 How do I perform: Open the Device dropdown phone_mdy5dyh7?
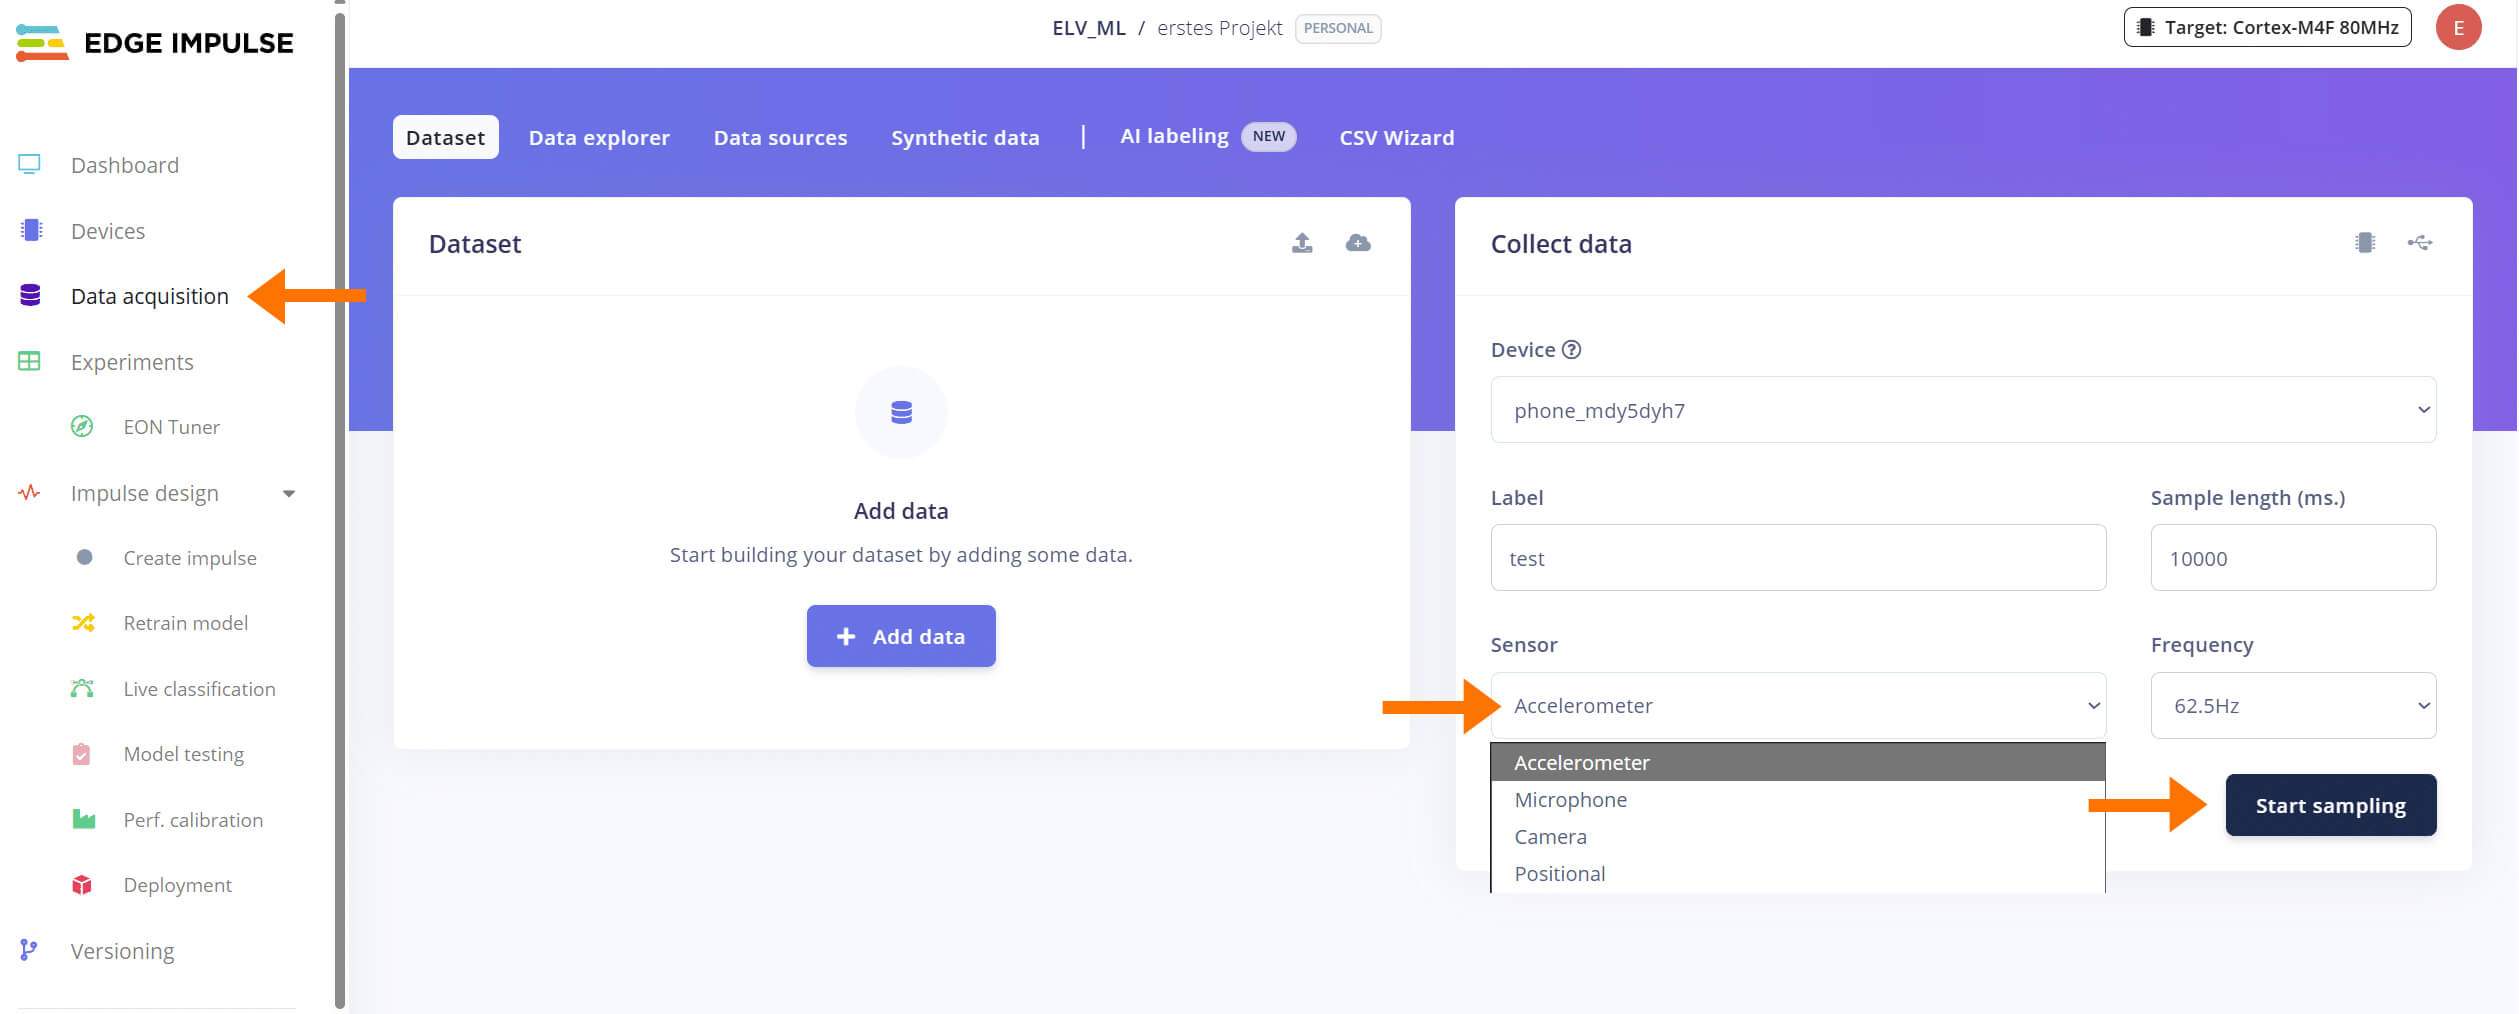pos(1963,410)
